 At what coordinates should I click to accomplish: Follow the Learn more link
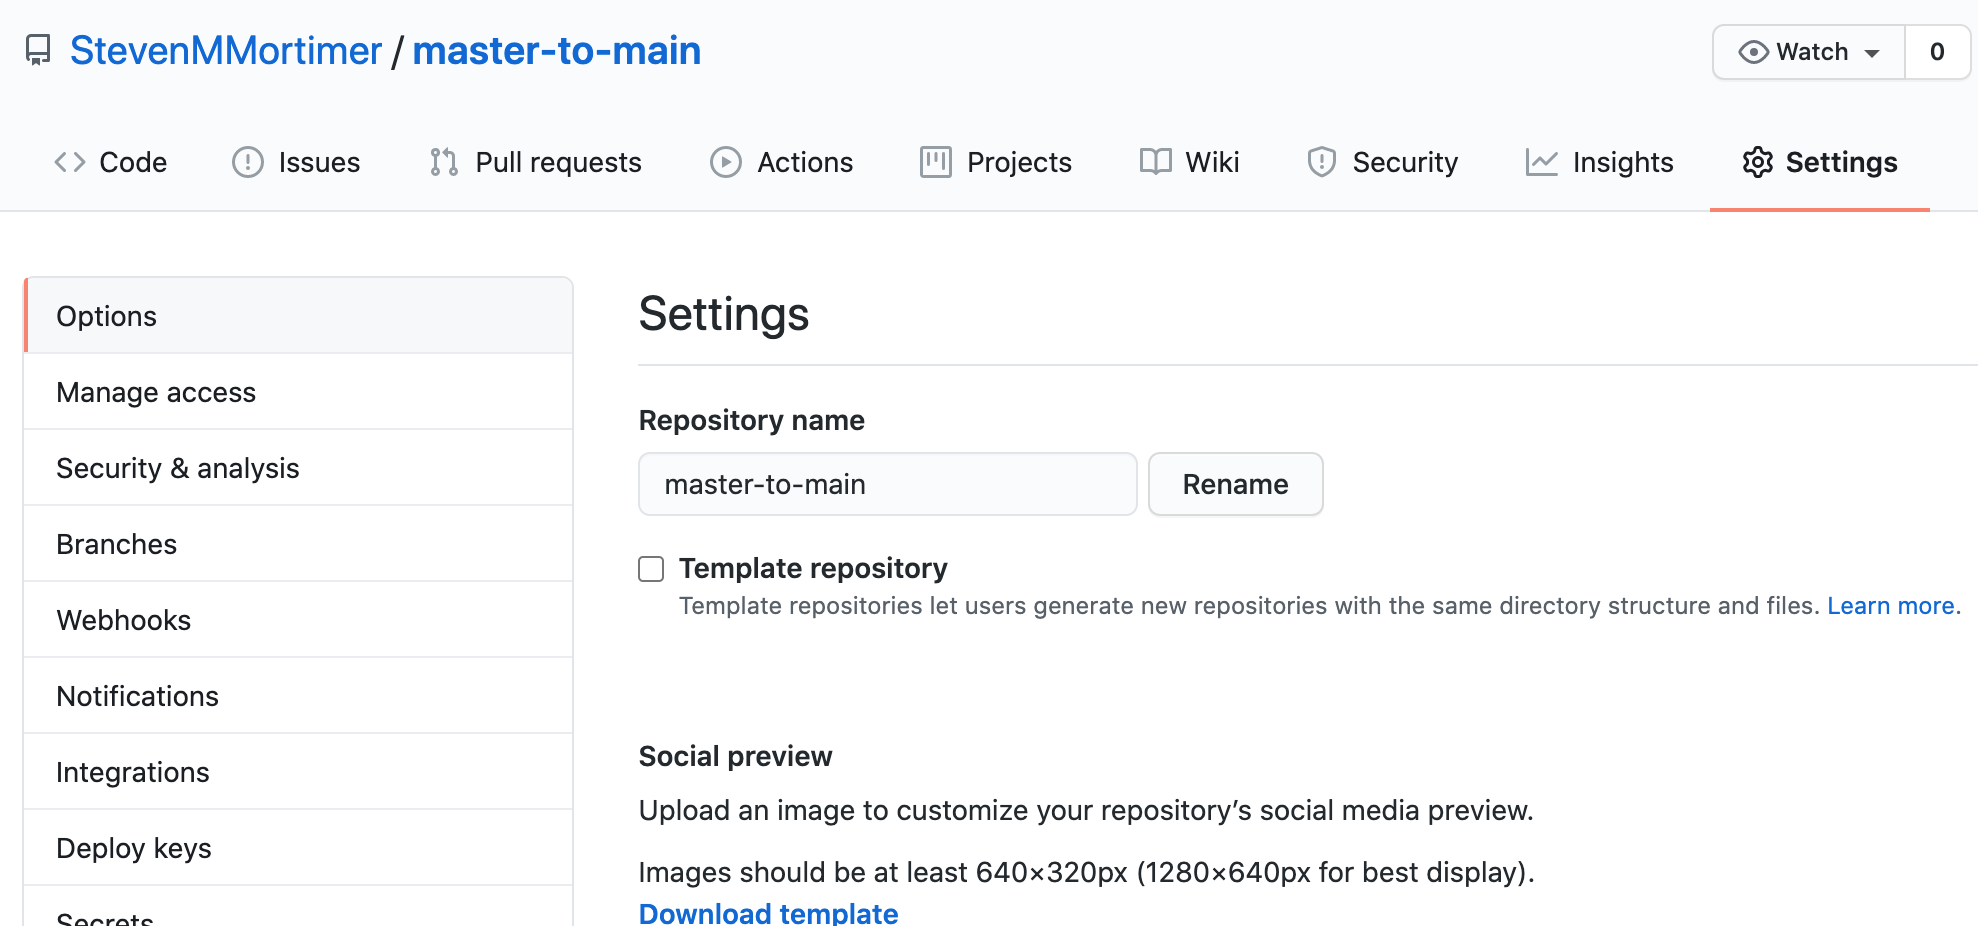(x=1891, y=606)
